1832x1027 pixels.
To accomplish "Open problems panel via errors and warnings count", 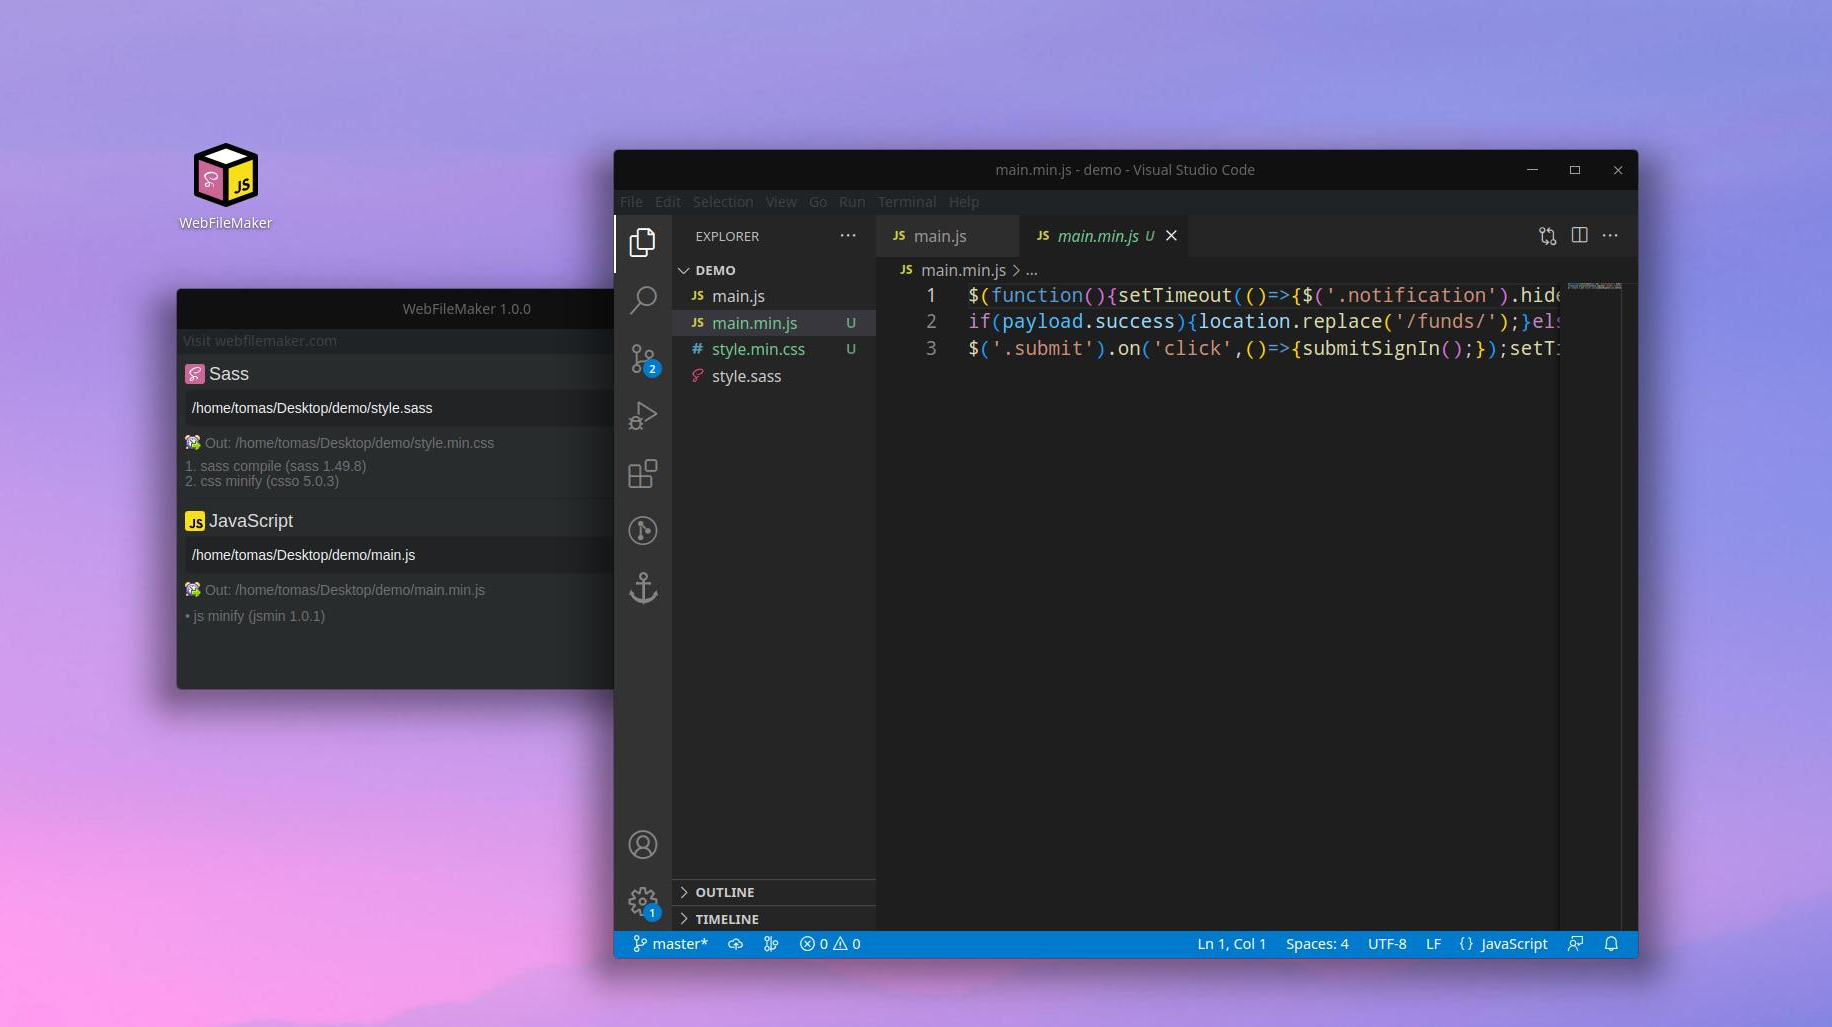I will tap(830, 944).
